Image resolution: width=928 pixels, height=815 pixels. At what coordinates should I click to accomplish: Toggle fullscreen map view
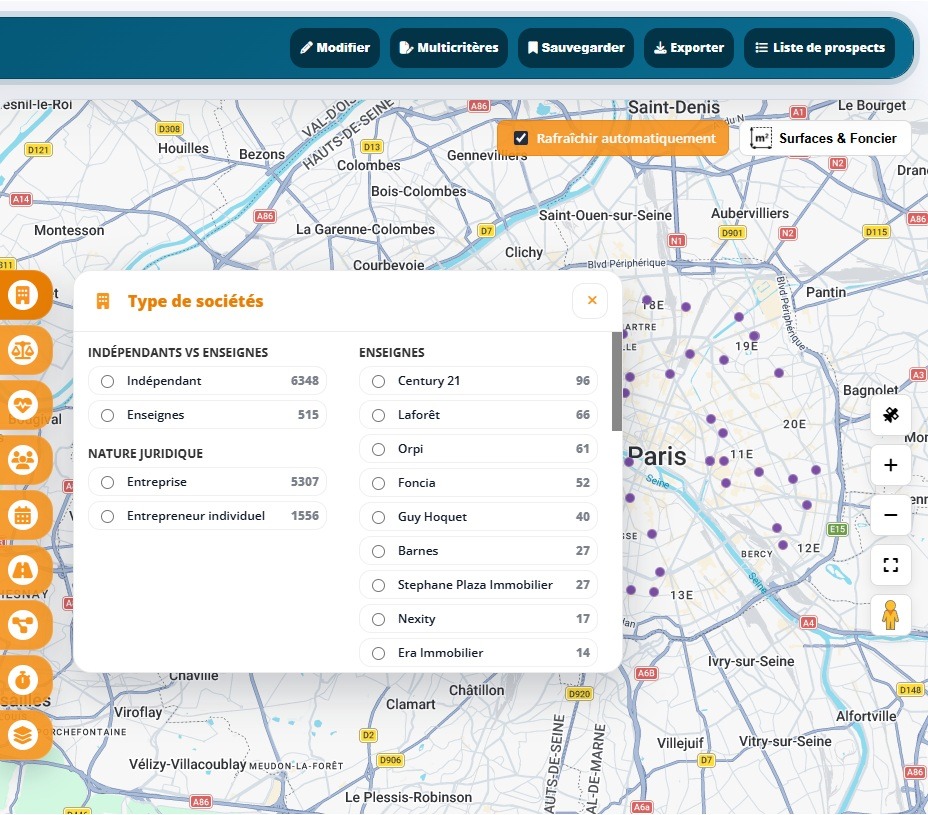tap(890, 565)
